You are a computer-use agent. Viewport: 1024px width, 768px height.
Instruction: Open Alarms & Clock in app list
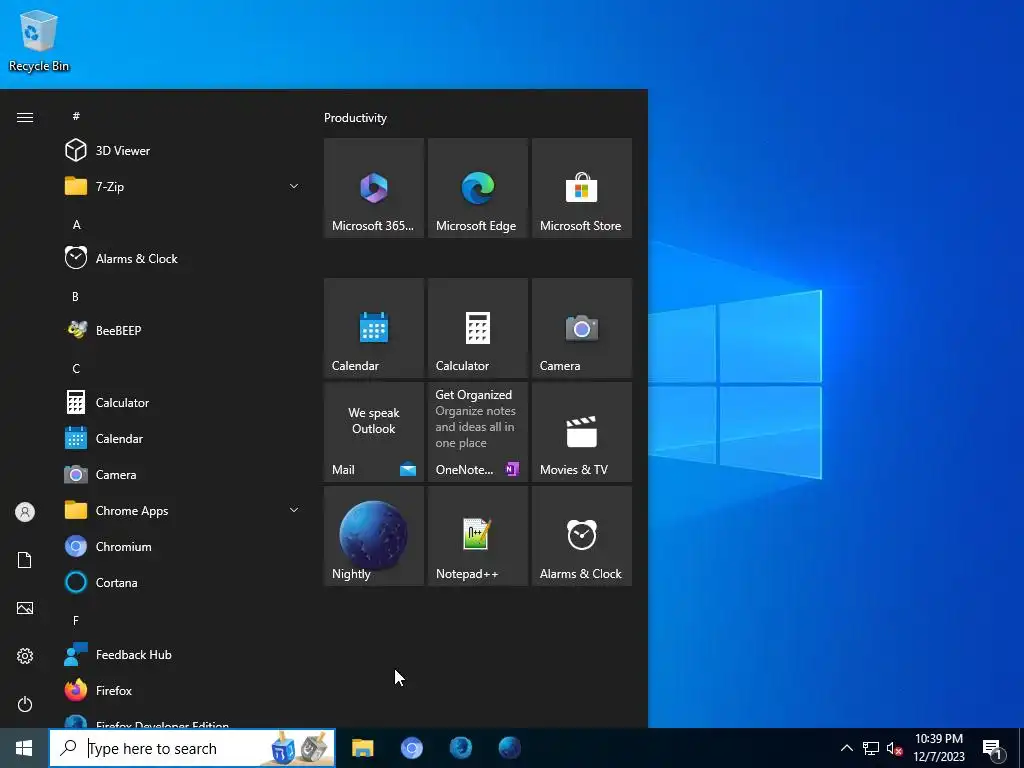[x=183, y=259]
